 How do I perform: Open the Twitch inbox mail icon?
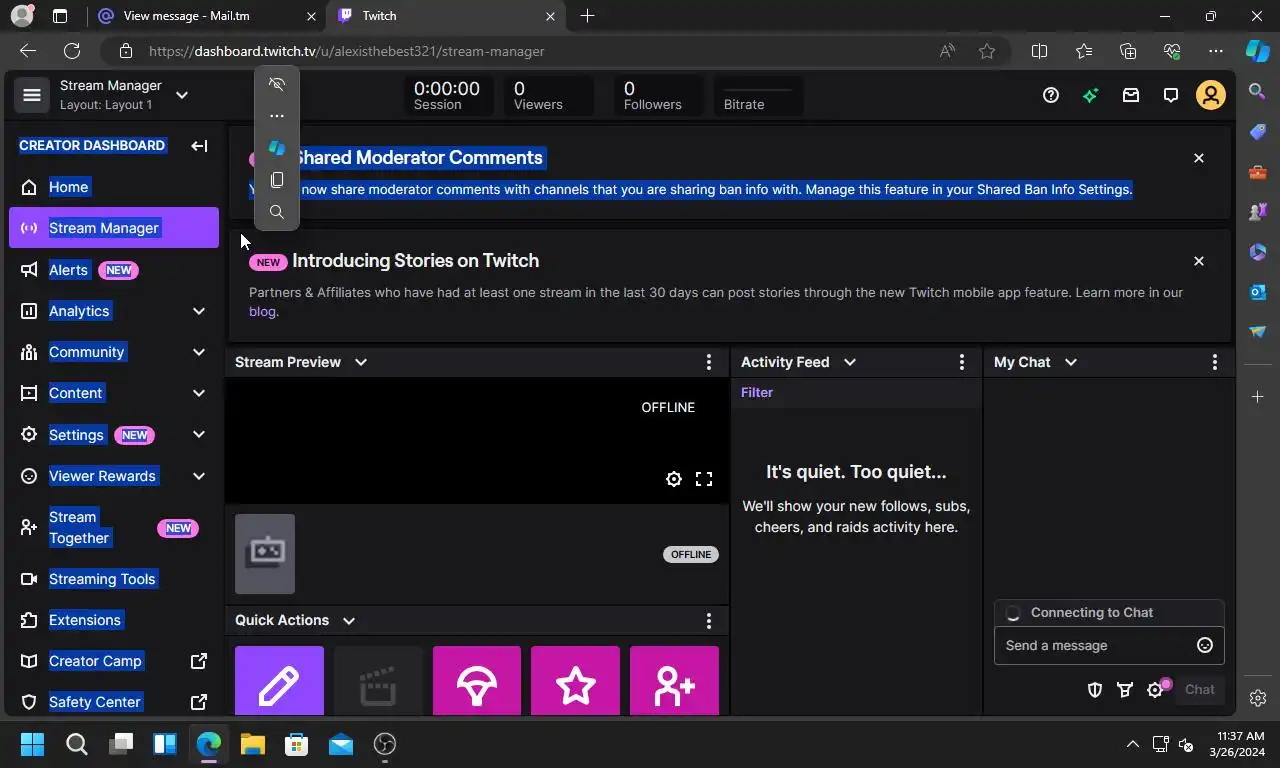pyautogui.click(x=1130, y=95)
